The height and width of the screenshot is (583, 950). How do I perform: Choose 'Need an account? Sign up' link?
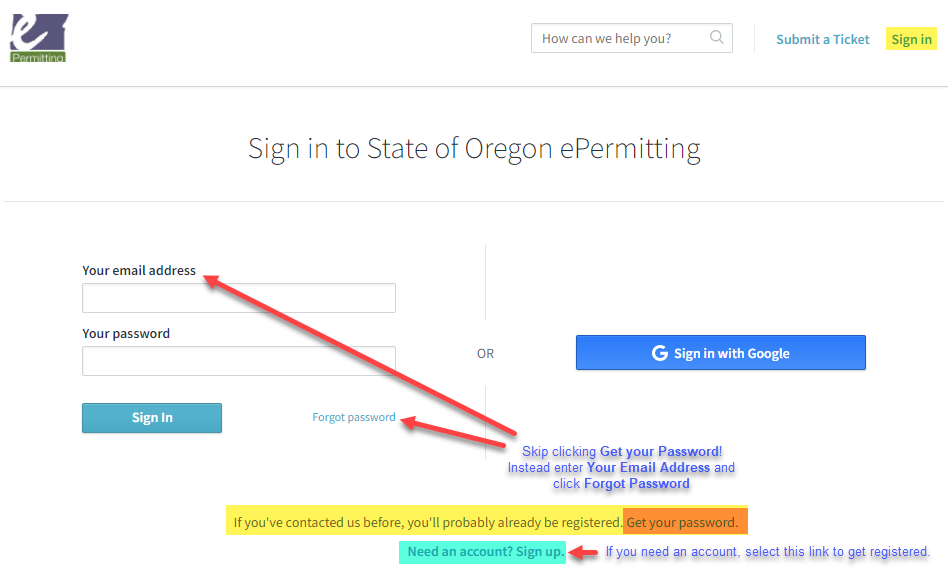[x=485, y=552]
